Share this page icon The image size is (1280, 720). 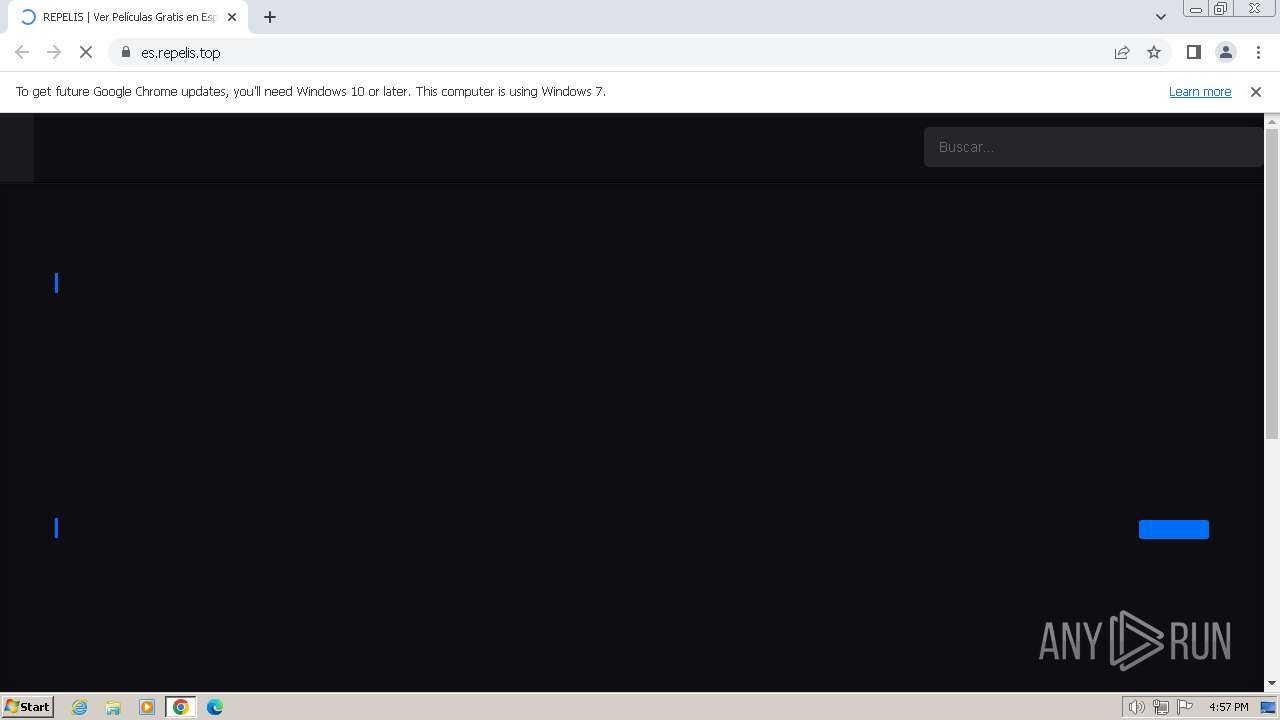coord(1122,53)
